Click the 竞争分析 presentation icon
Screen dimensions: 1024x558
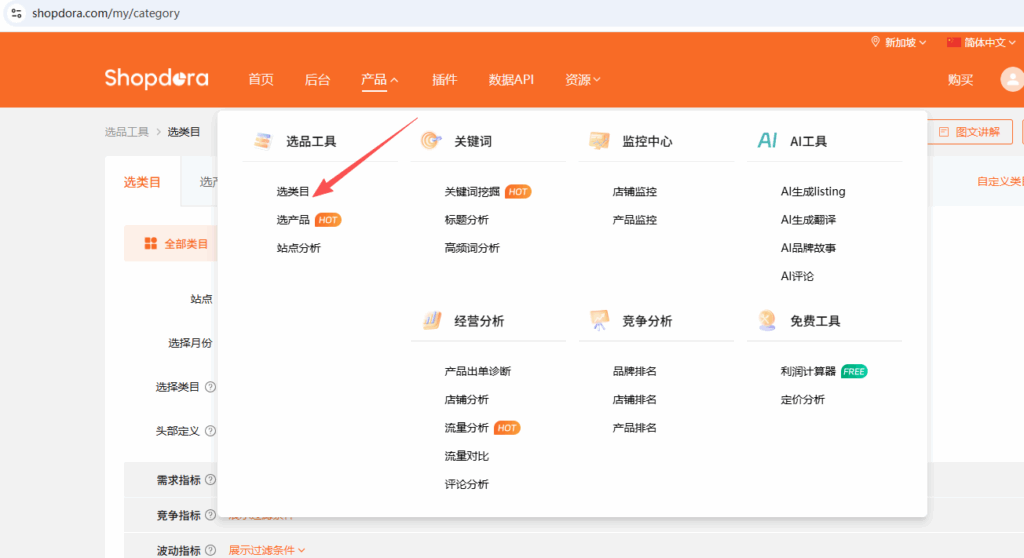click(599, 321)
